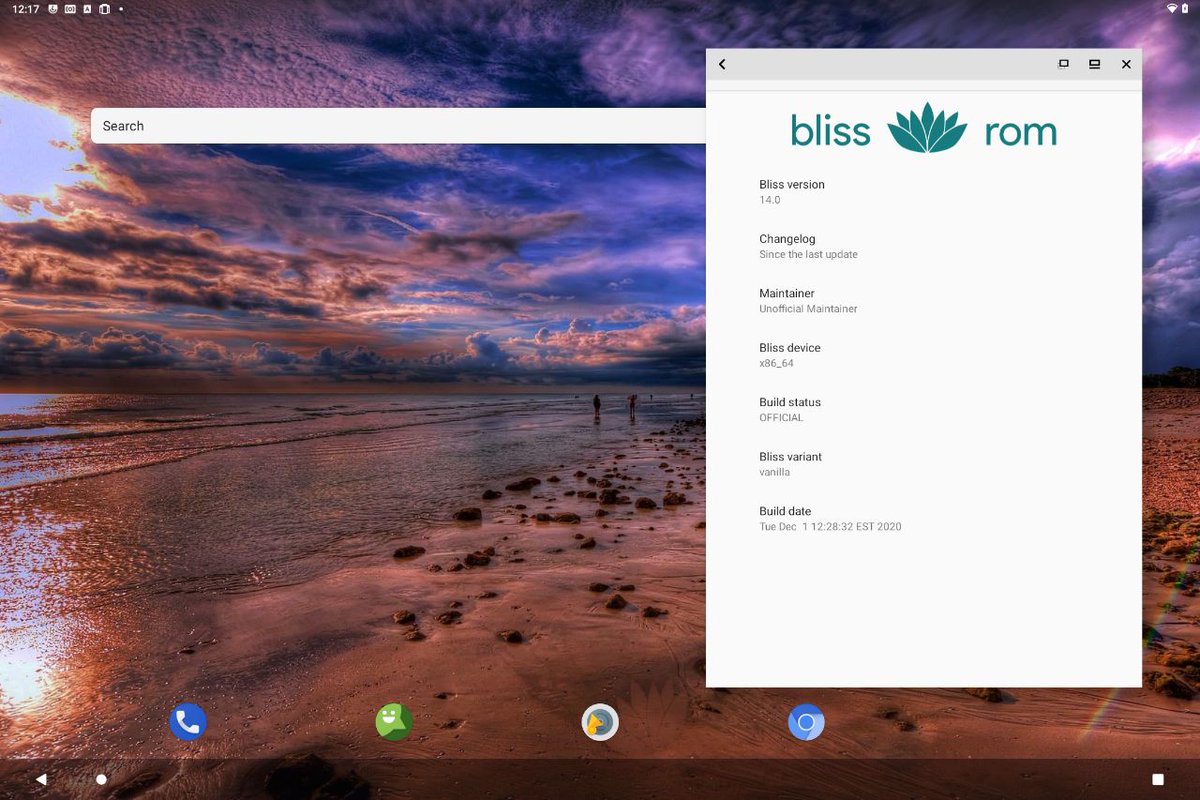This screenshot has height=800, width=1200.
Task: Tap the screen-record style notification icon
Action: pyautogui.click(x=70, y=8)
